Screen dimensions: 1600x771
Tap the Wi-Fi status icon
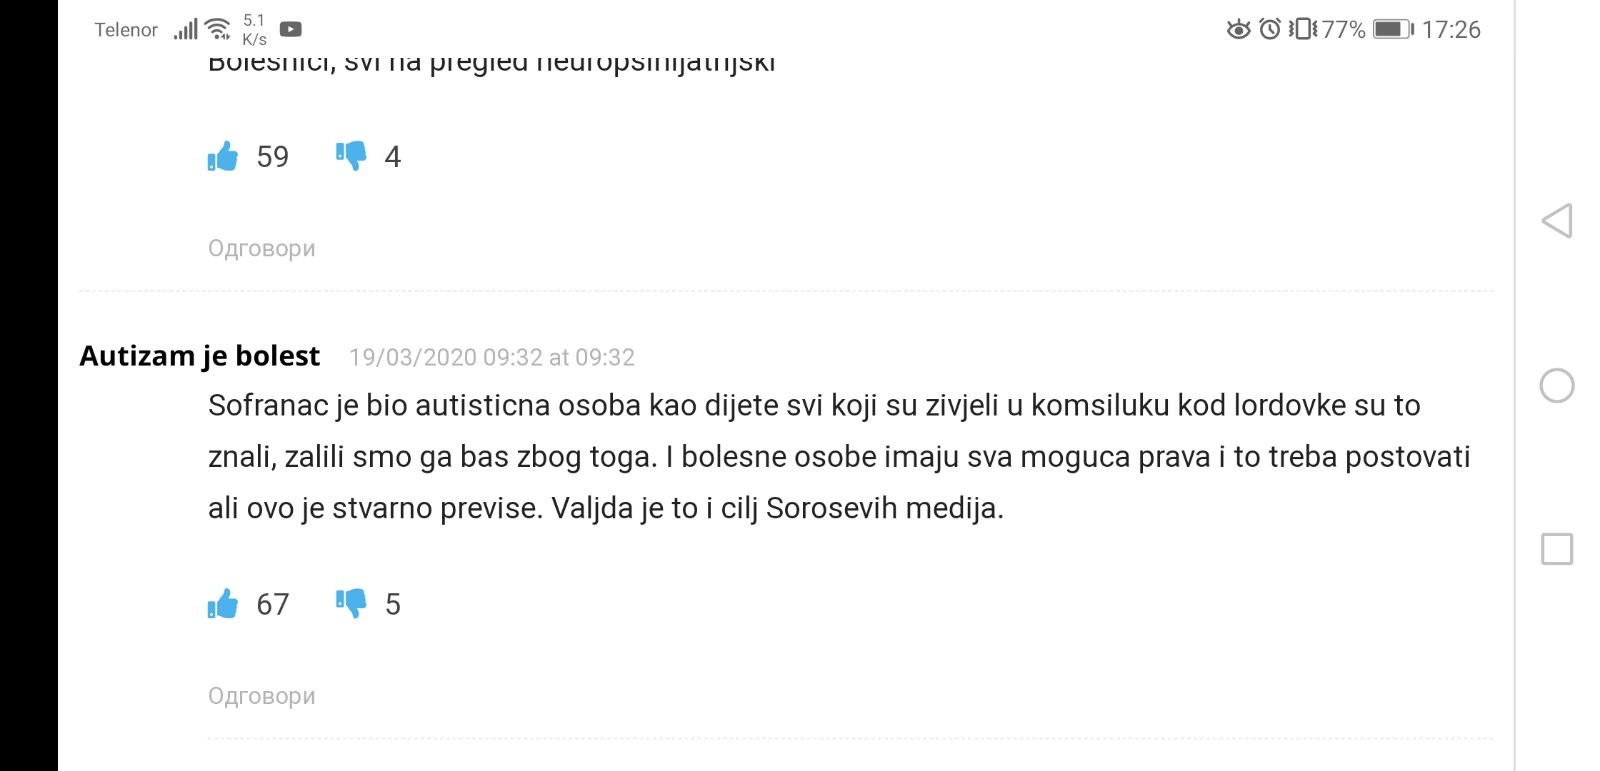point(218,30)
